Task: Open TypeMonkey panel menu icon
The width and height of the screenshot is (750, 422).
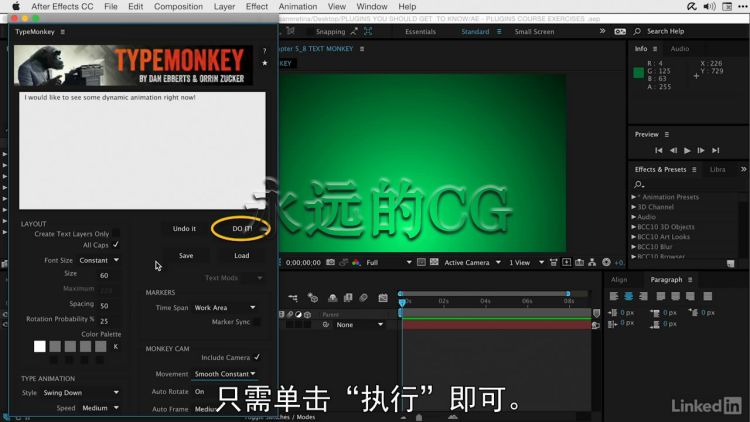Action: pyautogui.click(x=63, y=32)
